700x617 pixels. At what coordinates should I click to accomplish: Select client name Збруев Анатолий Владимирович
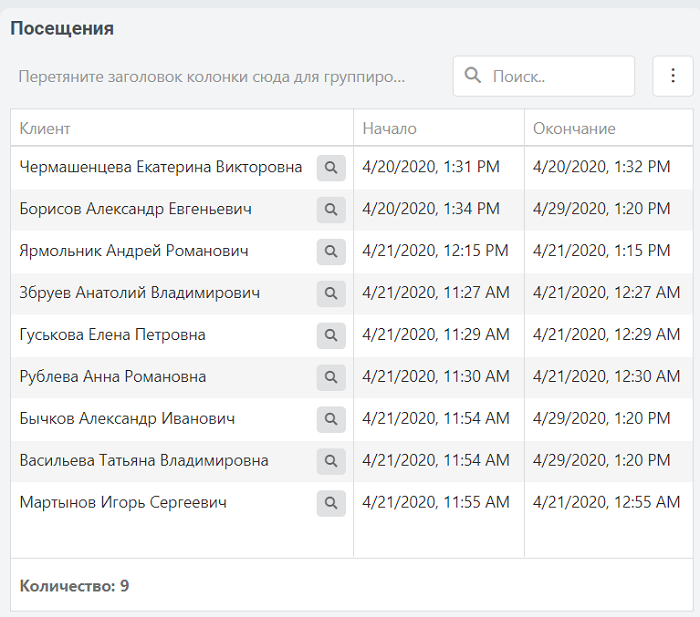coord(140,293)
